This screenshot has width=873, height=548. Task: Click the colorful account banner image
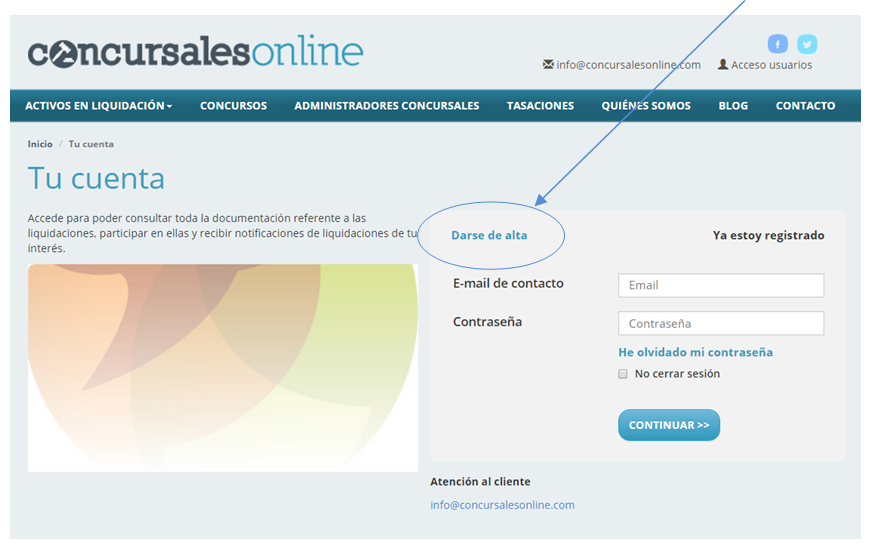point(223,368)
